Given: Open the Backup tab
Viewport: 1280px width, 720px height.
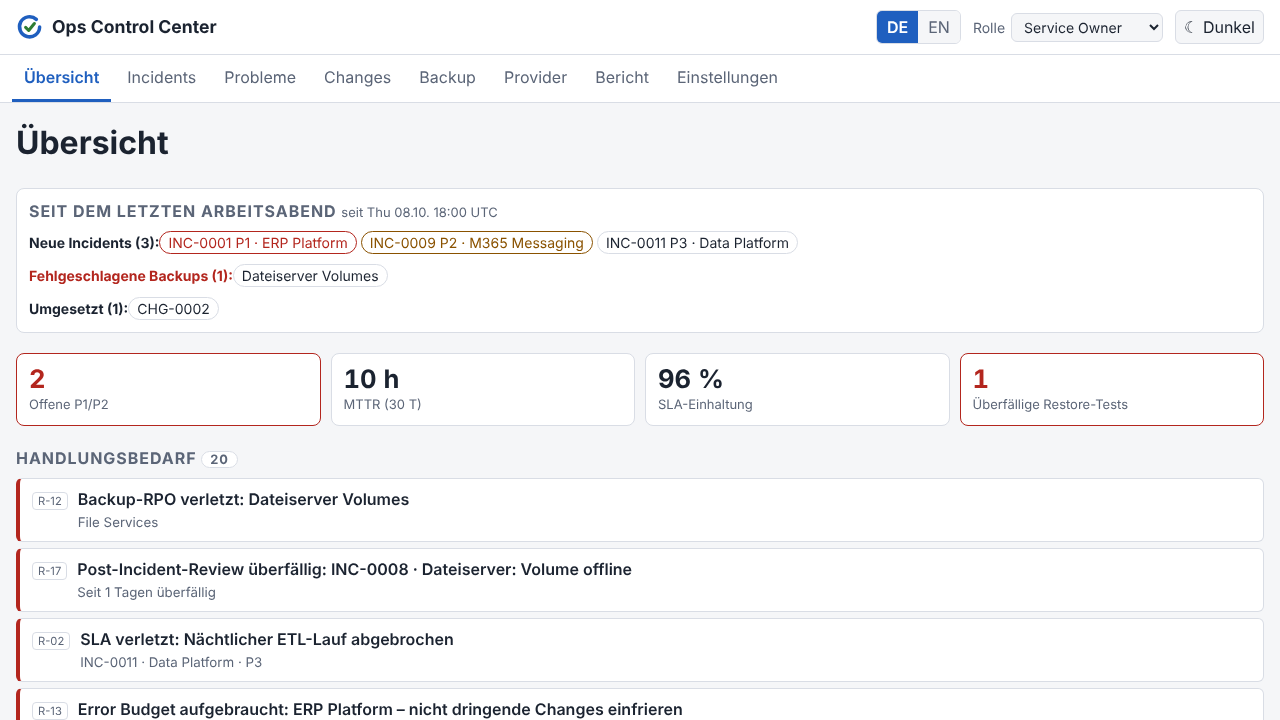Looking at the screenshot, I should 447,77.
